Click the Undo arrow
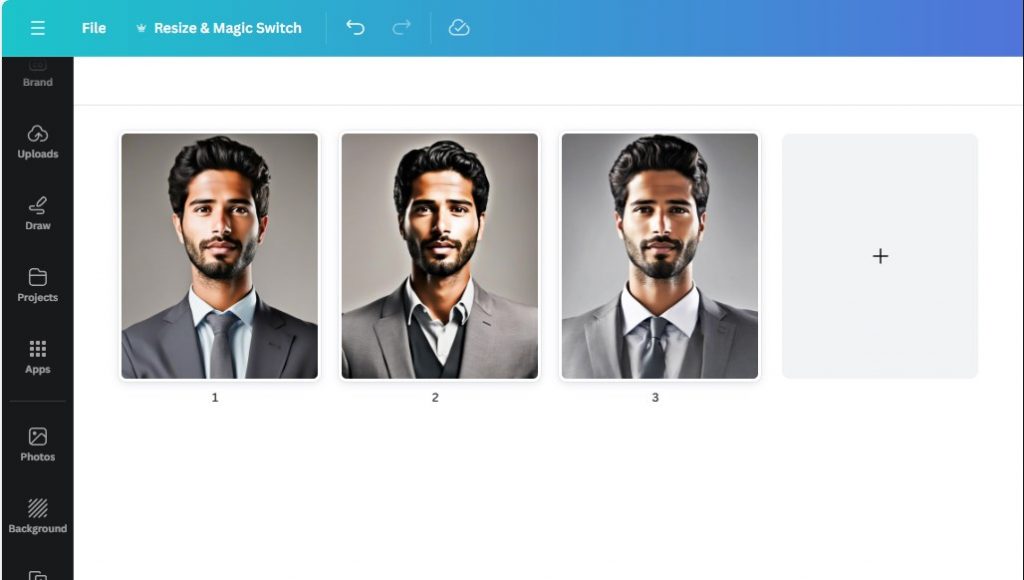Viewport: 1024px width, 580px height. coord(354,28)
